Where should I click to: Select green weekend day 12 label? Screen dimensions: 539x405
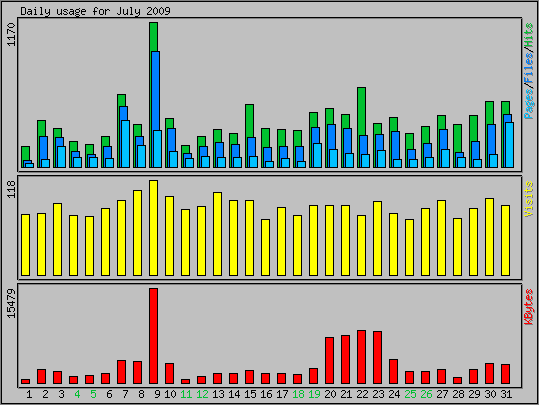[x=202, y=394]
